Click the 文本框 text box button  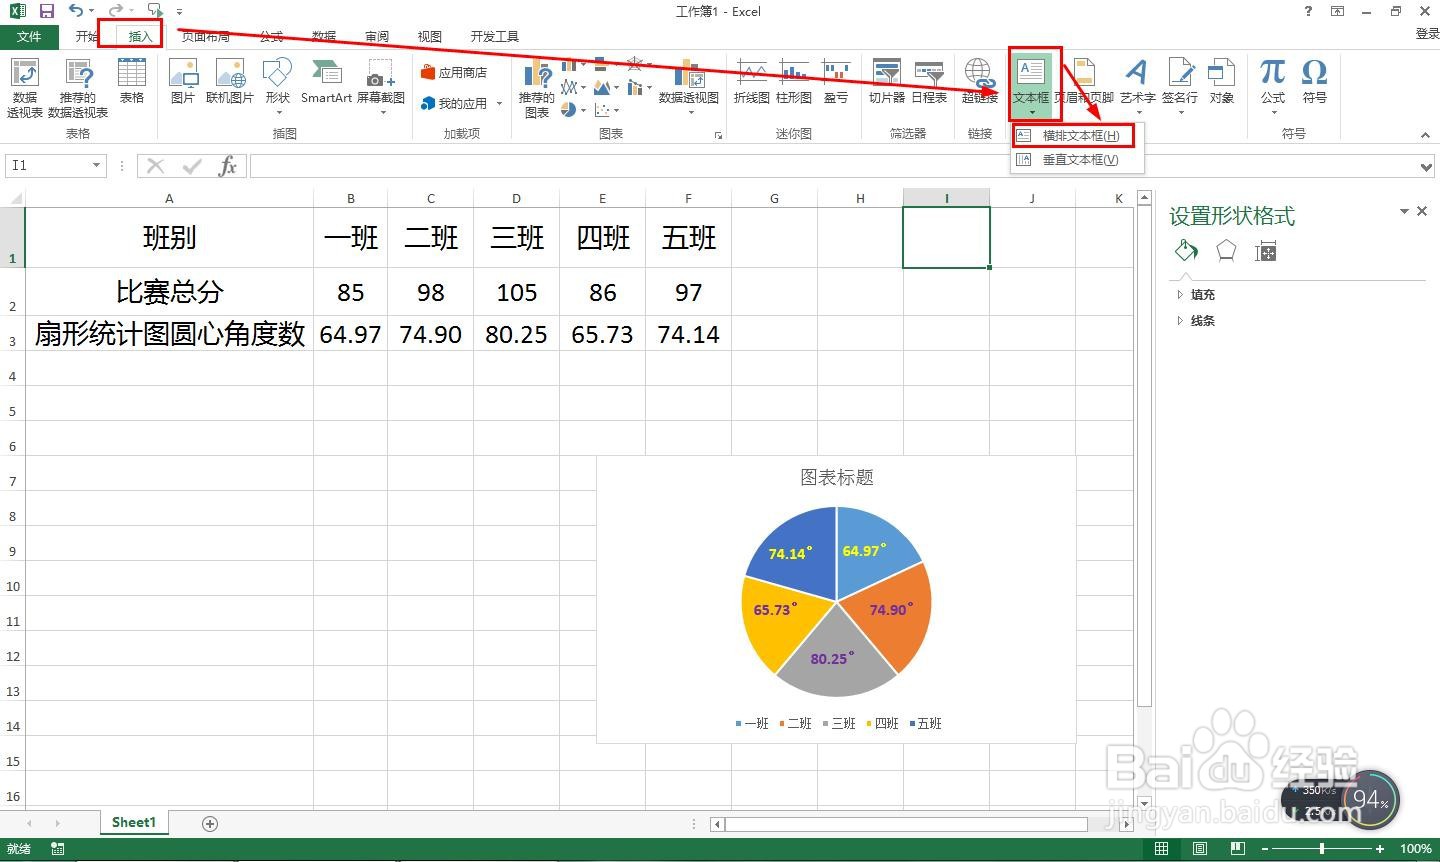click(x=1031, y=84)
